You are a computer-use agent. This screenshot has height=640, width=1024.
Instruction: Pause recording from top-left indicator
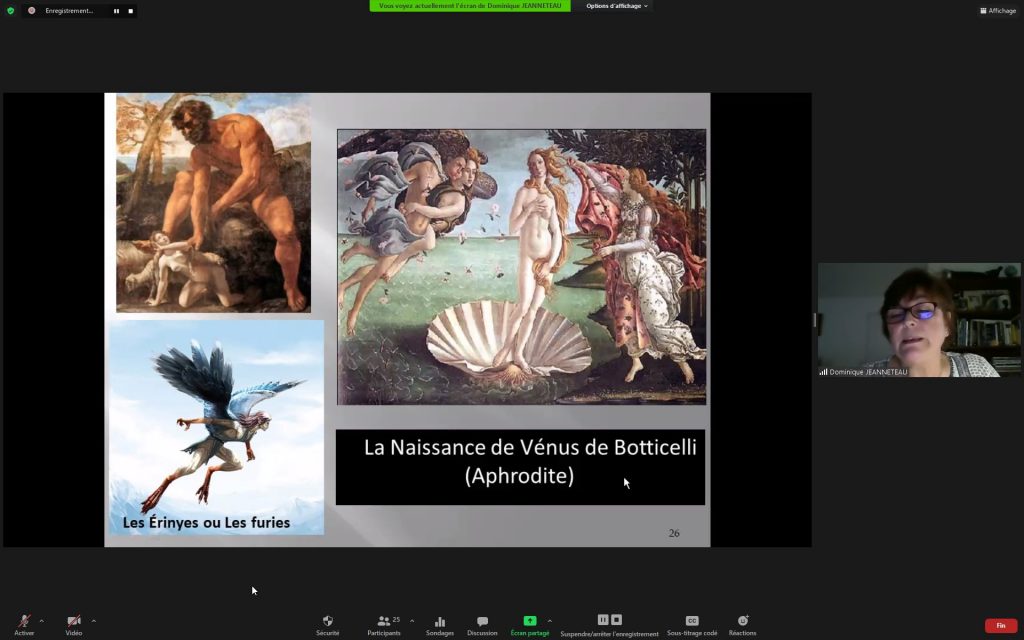[x=116, y=11]
